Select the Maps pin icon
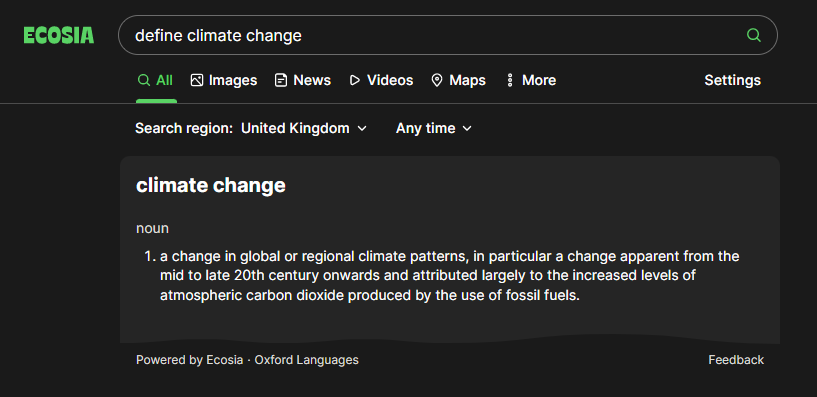The image size is (817, 397). [x=437, y=80]
